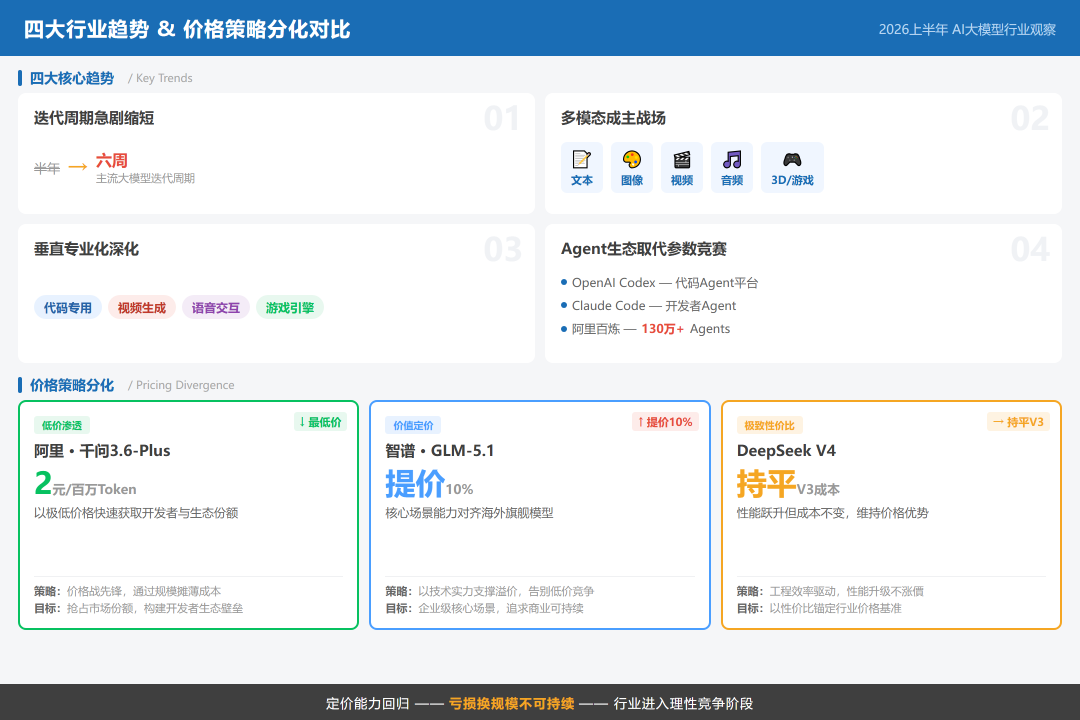
Task: Click 定价能力回归 in the footer
Action: [368, 703]
